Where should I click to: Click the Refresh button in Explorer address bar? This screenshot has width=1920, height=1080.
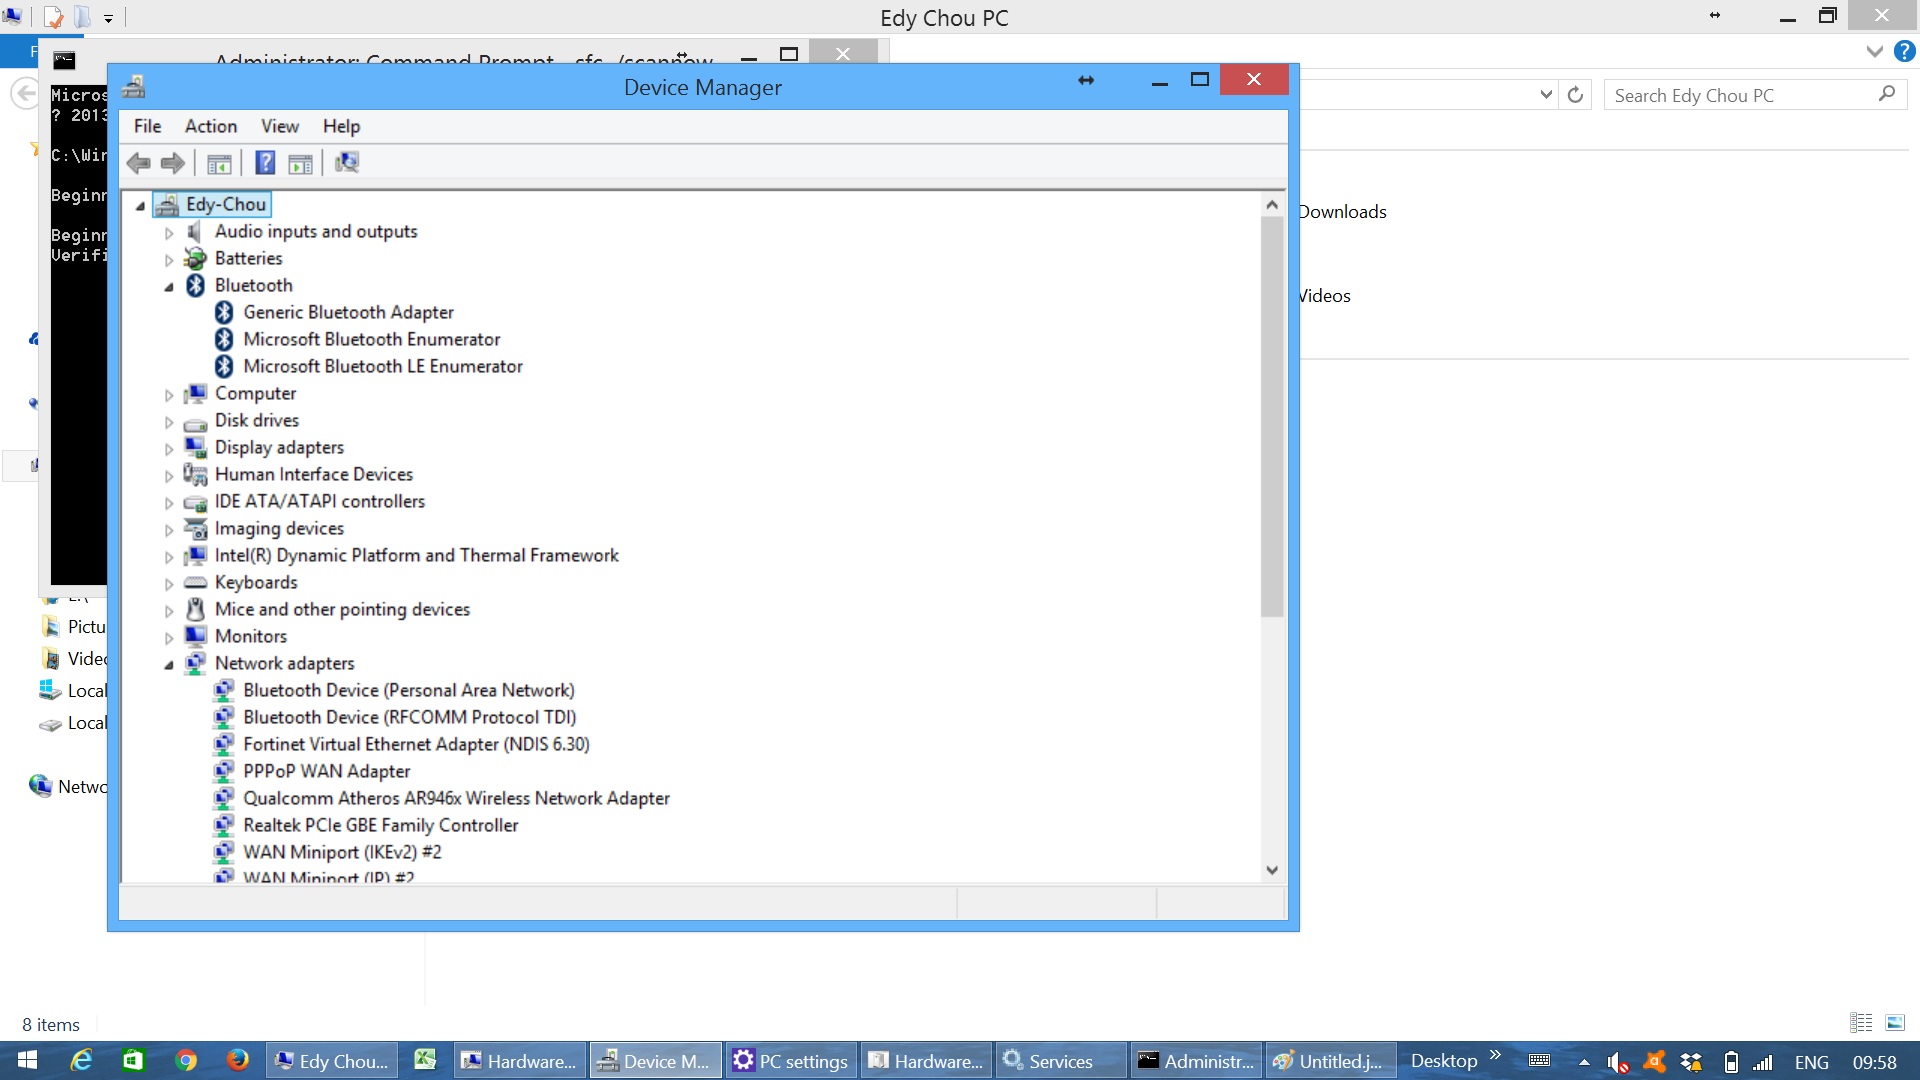tap(1575, 95)
